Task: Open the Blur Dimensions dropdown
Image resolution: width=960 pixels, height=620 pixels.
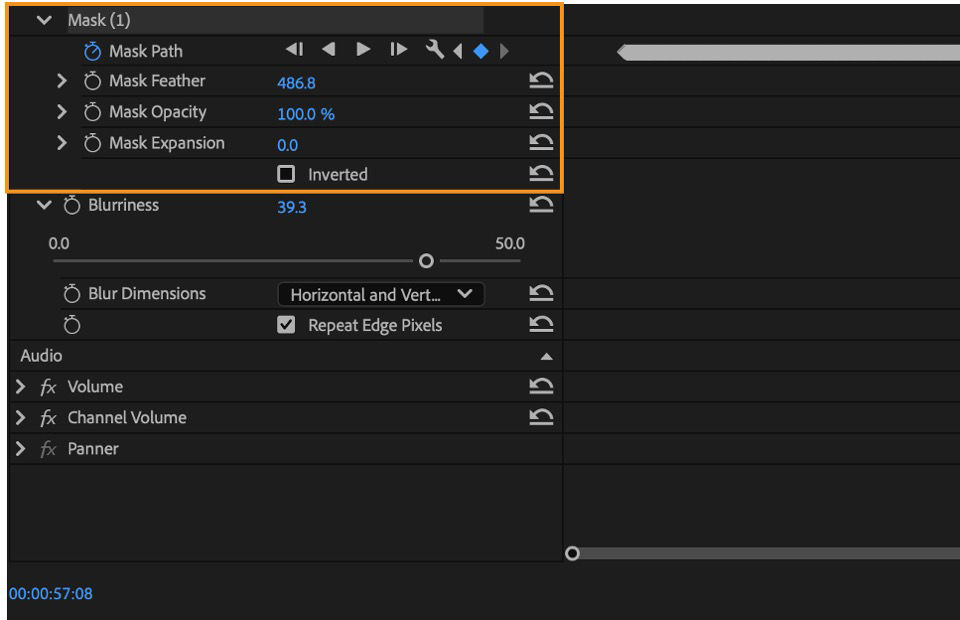Action: click(x=380, y=294)
